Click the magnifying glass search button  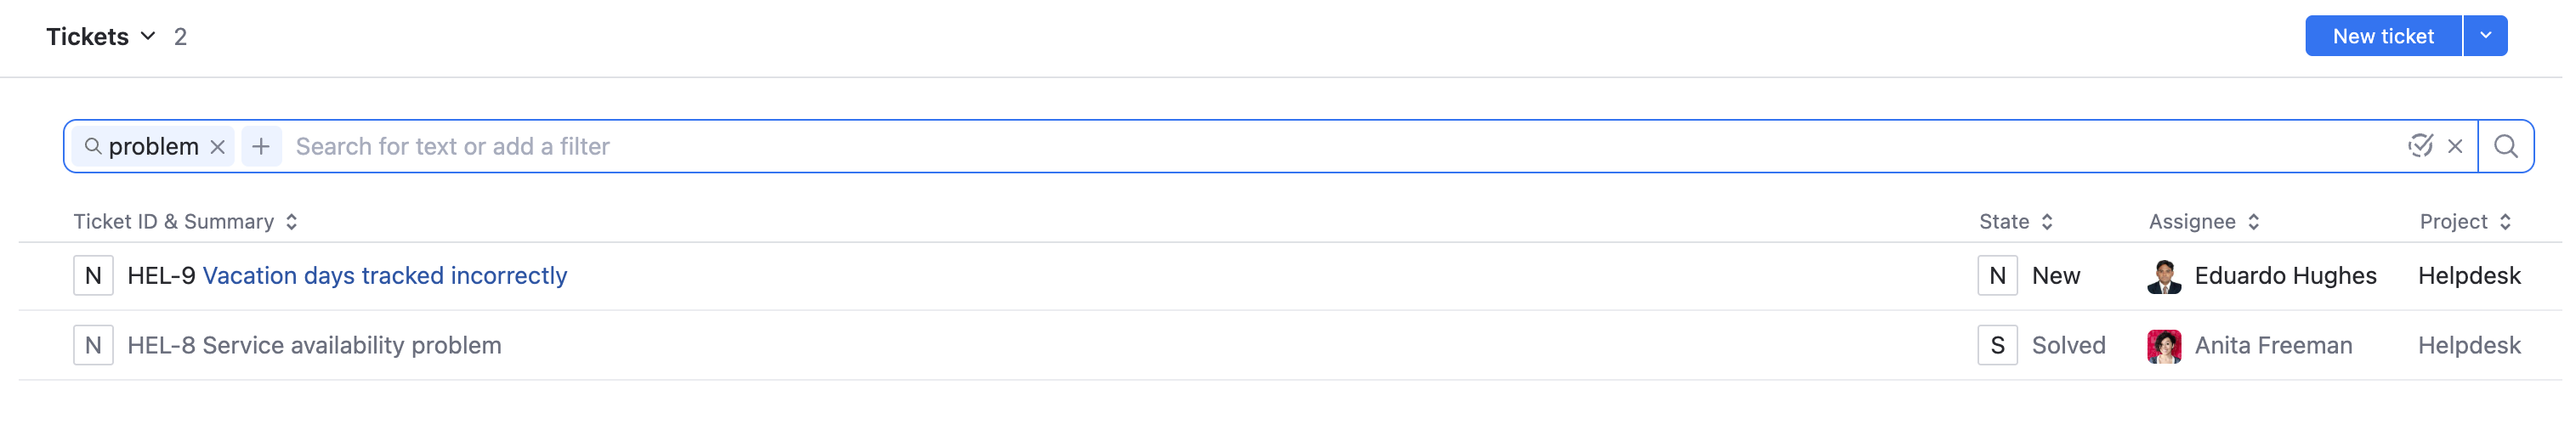(x=2505, y=147)
